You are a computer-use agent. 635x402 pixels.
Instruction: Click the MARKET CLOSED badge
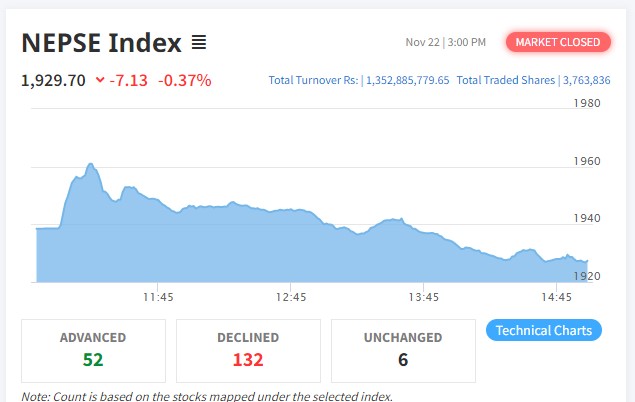[558, 42]
